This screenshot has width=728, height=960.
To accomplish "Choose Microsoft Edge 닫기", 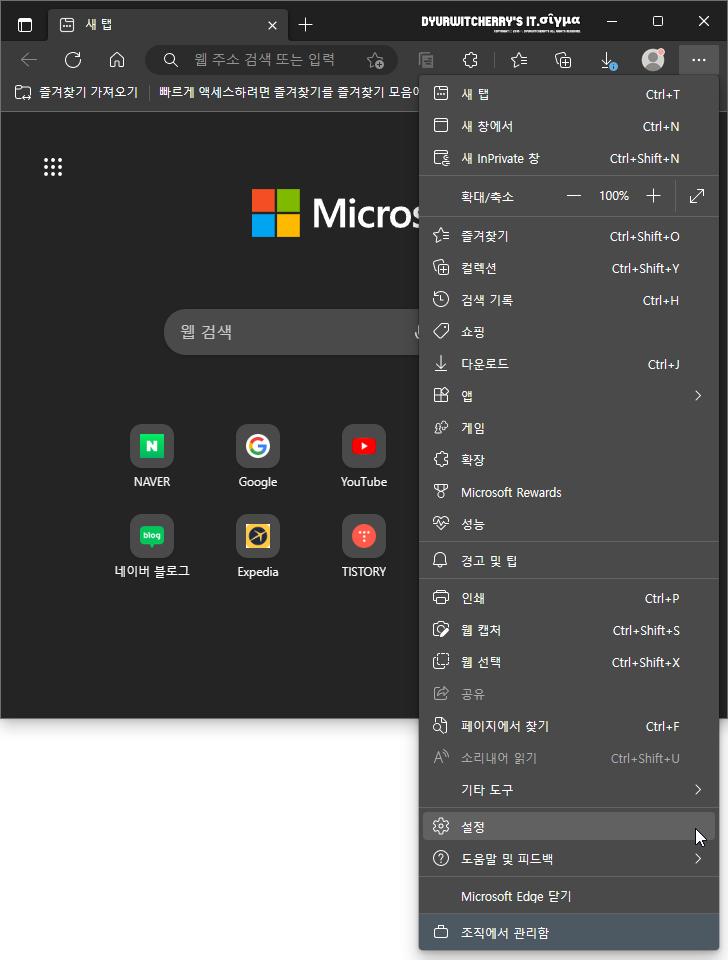I will (x=569, y=896).
